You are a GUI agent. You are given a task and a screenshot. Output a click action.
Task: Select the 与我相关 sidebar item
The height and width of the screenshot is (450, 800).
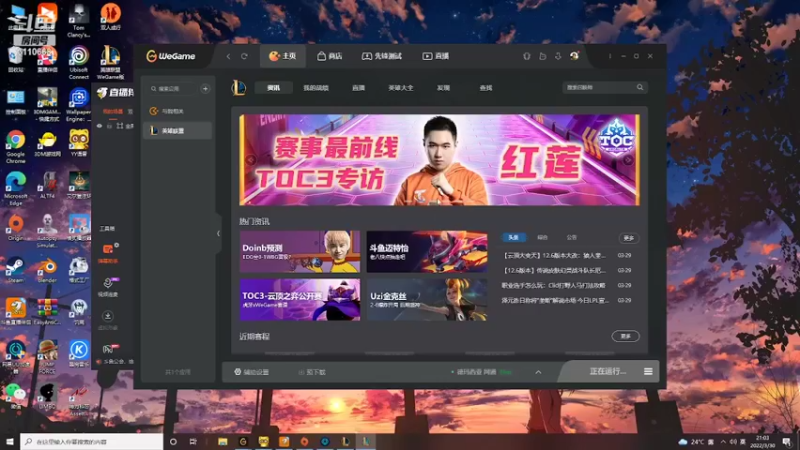(177, 111)
